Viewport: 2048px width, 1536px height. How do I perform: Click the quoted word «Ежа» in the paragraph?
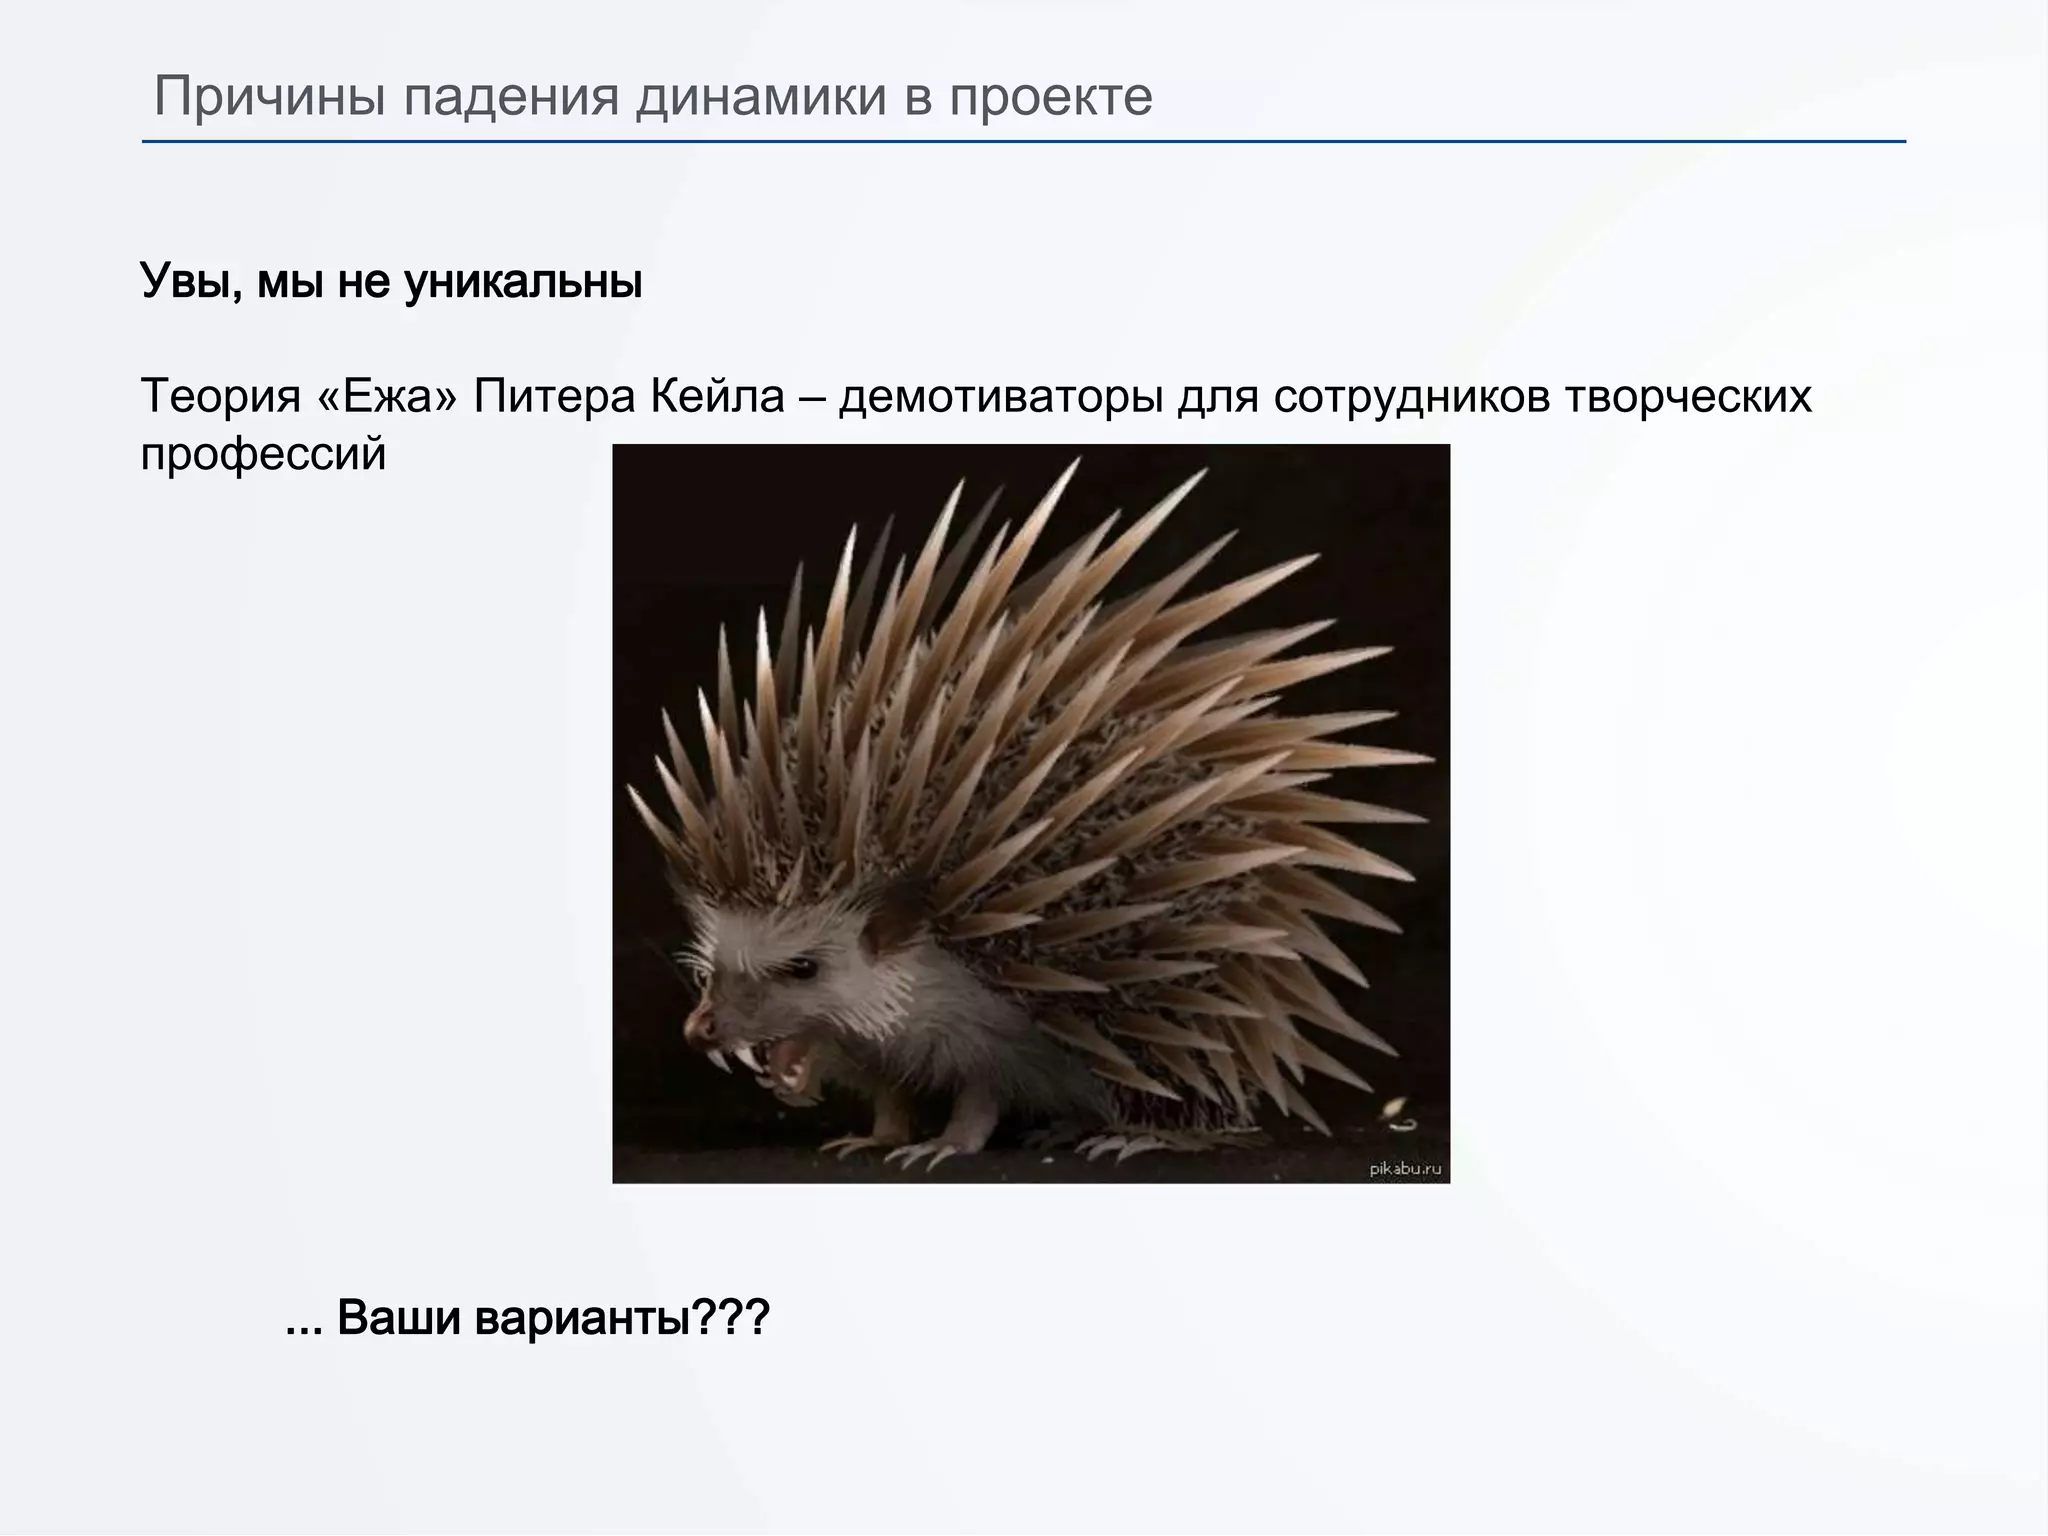386,396
